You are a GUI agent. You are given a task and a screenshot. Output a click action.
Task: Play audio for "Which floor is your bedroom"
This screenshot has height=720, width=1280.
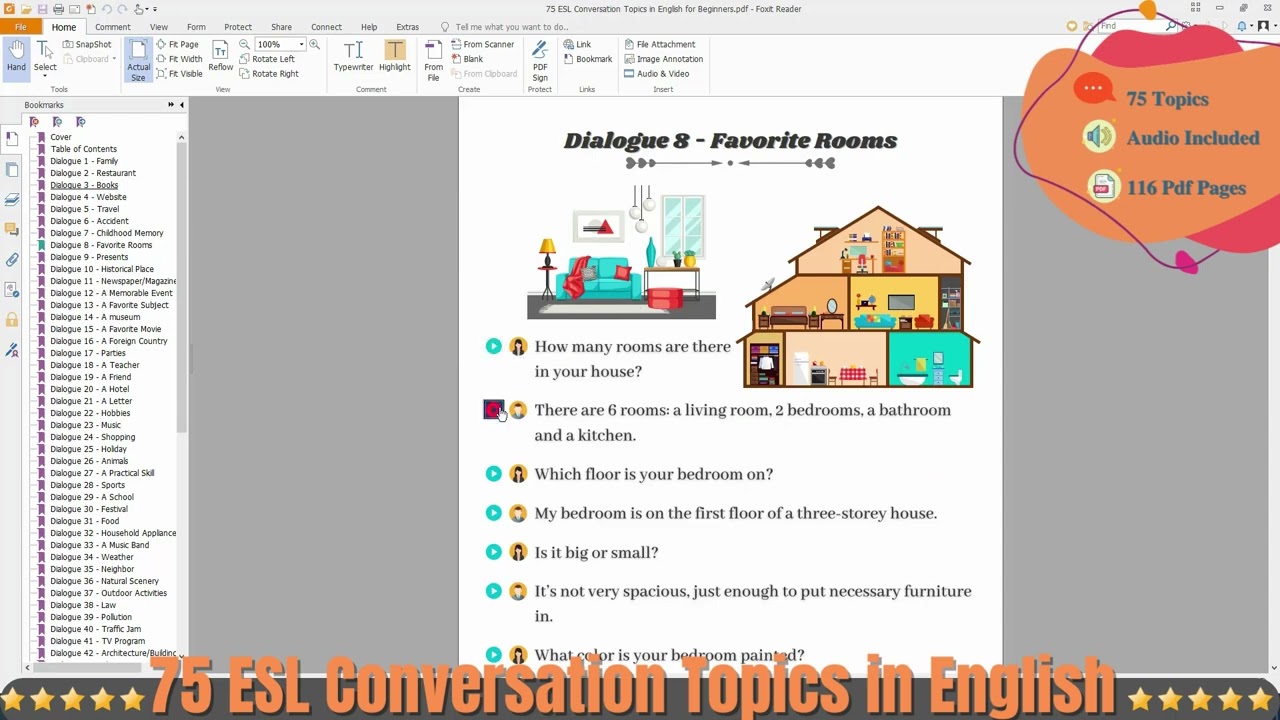point(493,474)
